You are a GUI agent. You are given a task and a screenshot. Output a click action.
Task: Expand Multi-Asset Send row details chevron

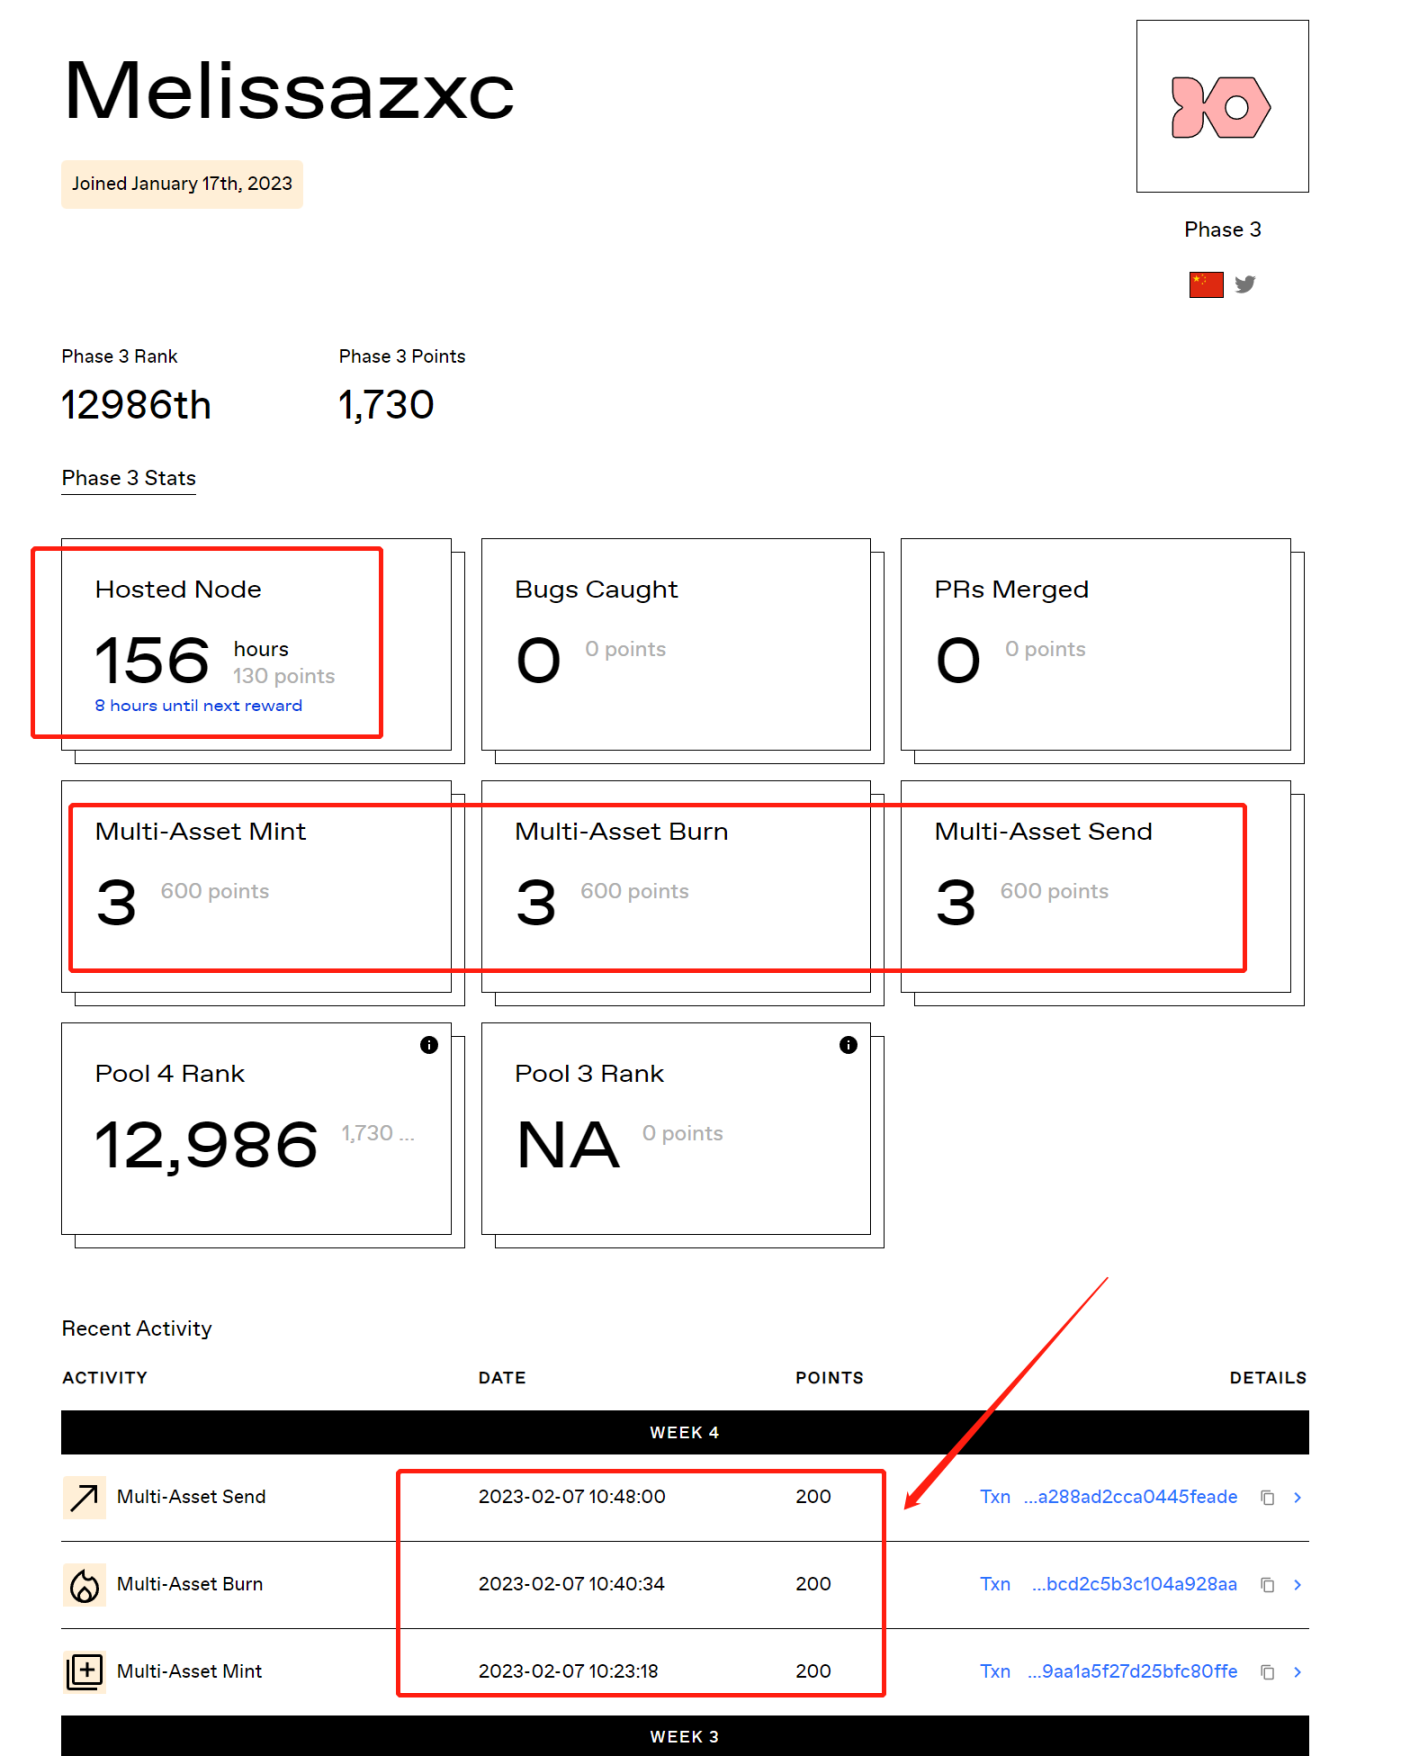[x=1297, y=1497]
